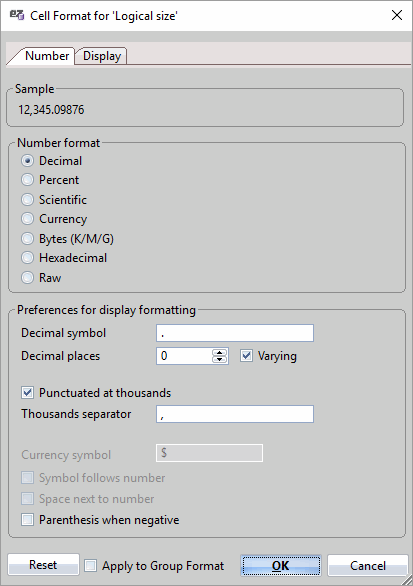Screen dimensions: 413x586
Task: Select the Raw number format
Action: click(27, 278)
